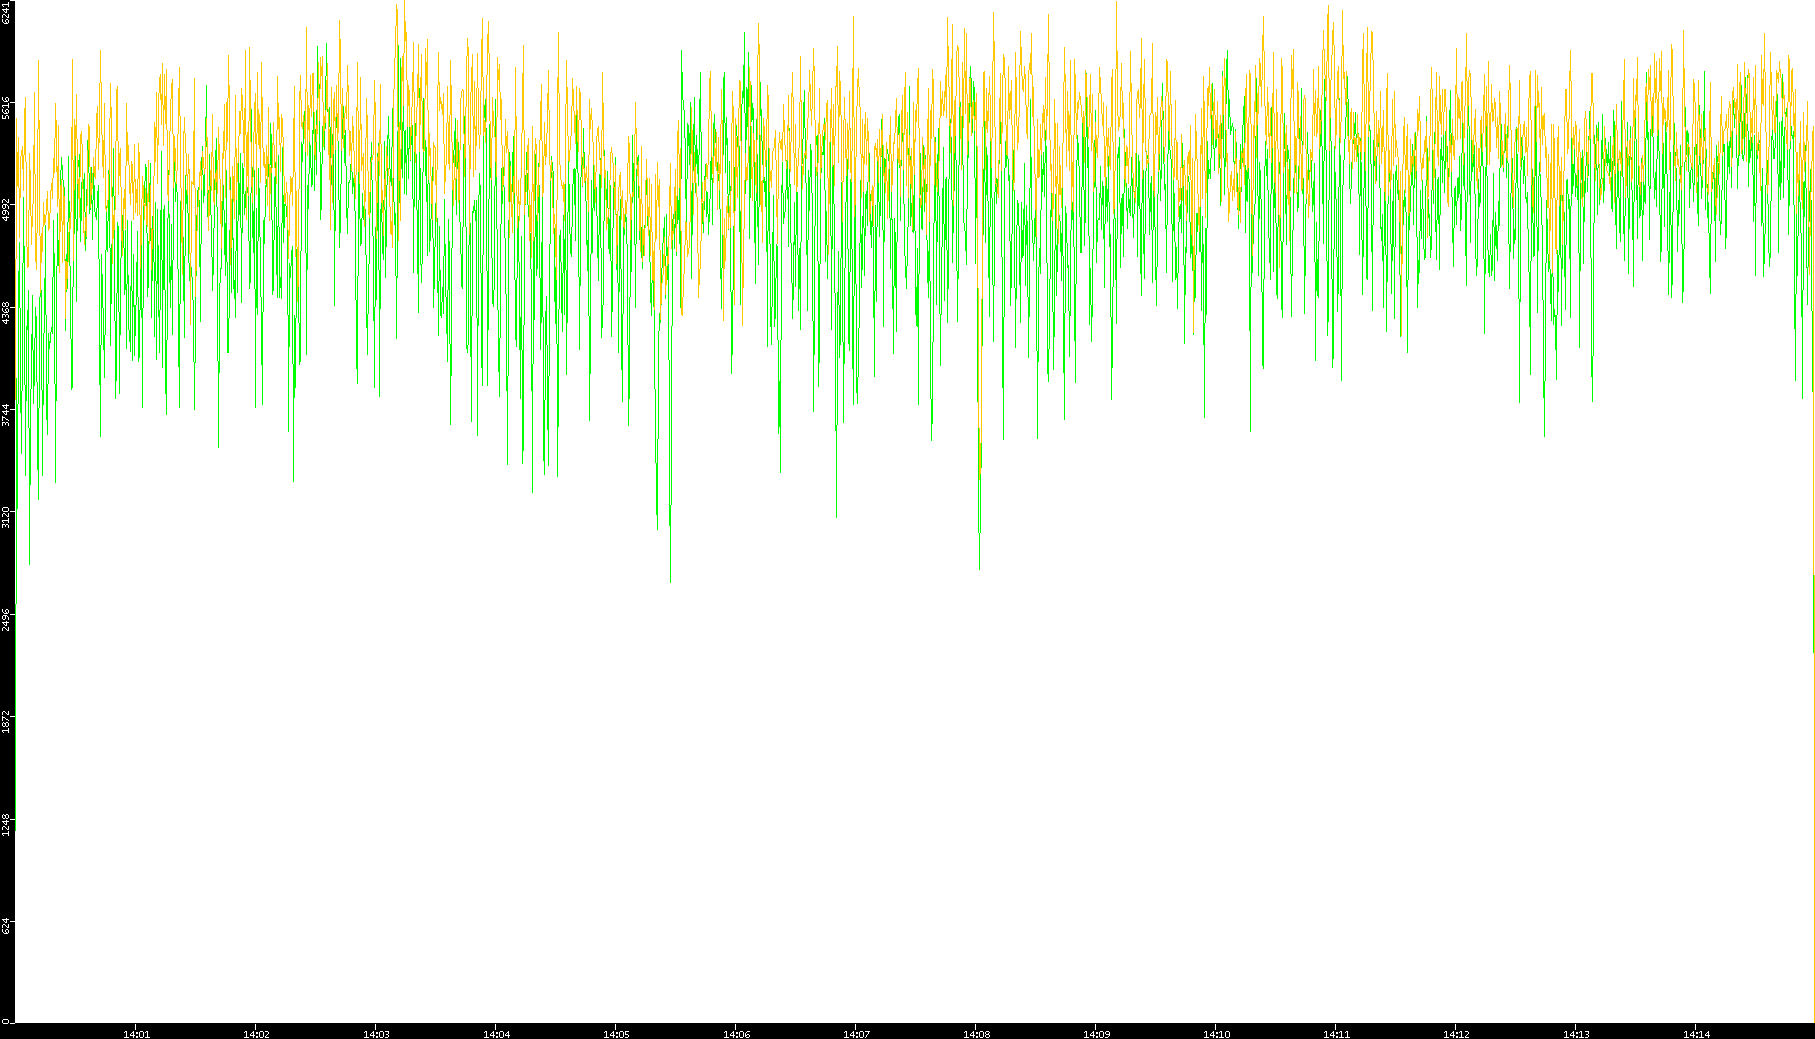Select the 3744 vertical axis label
1815x1039 pixels.
click(x=7, y=415)
